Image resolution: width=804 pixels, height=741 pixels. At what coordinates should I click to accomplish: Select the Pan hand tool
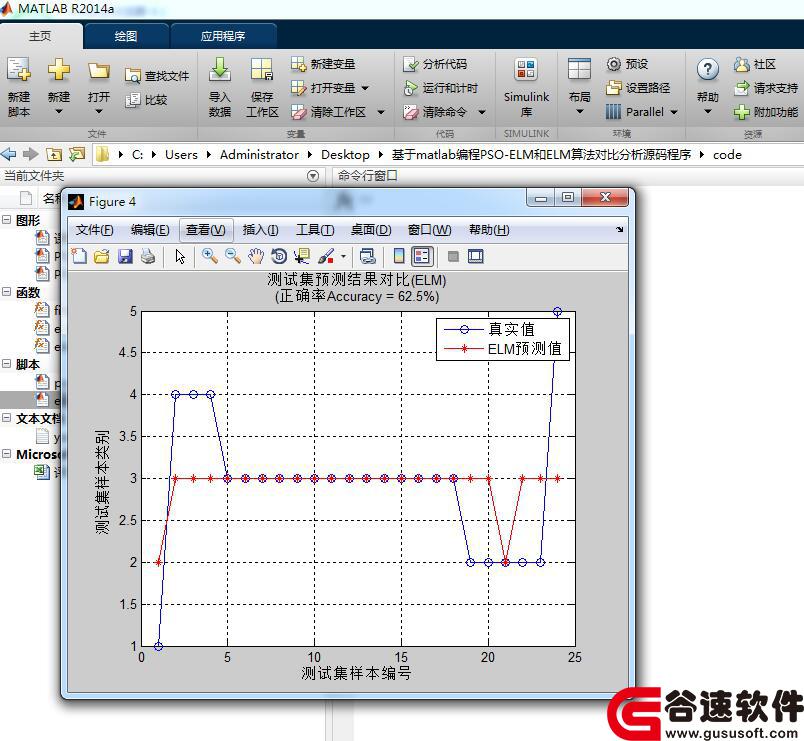(255, 256)
